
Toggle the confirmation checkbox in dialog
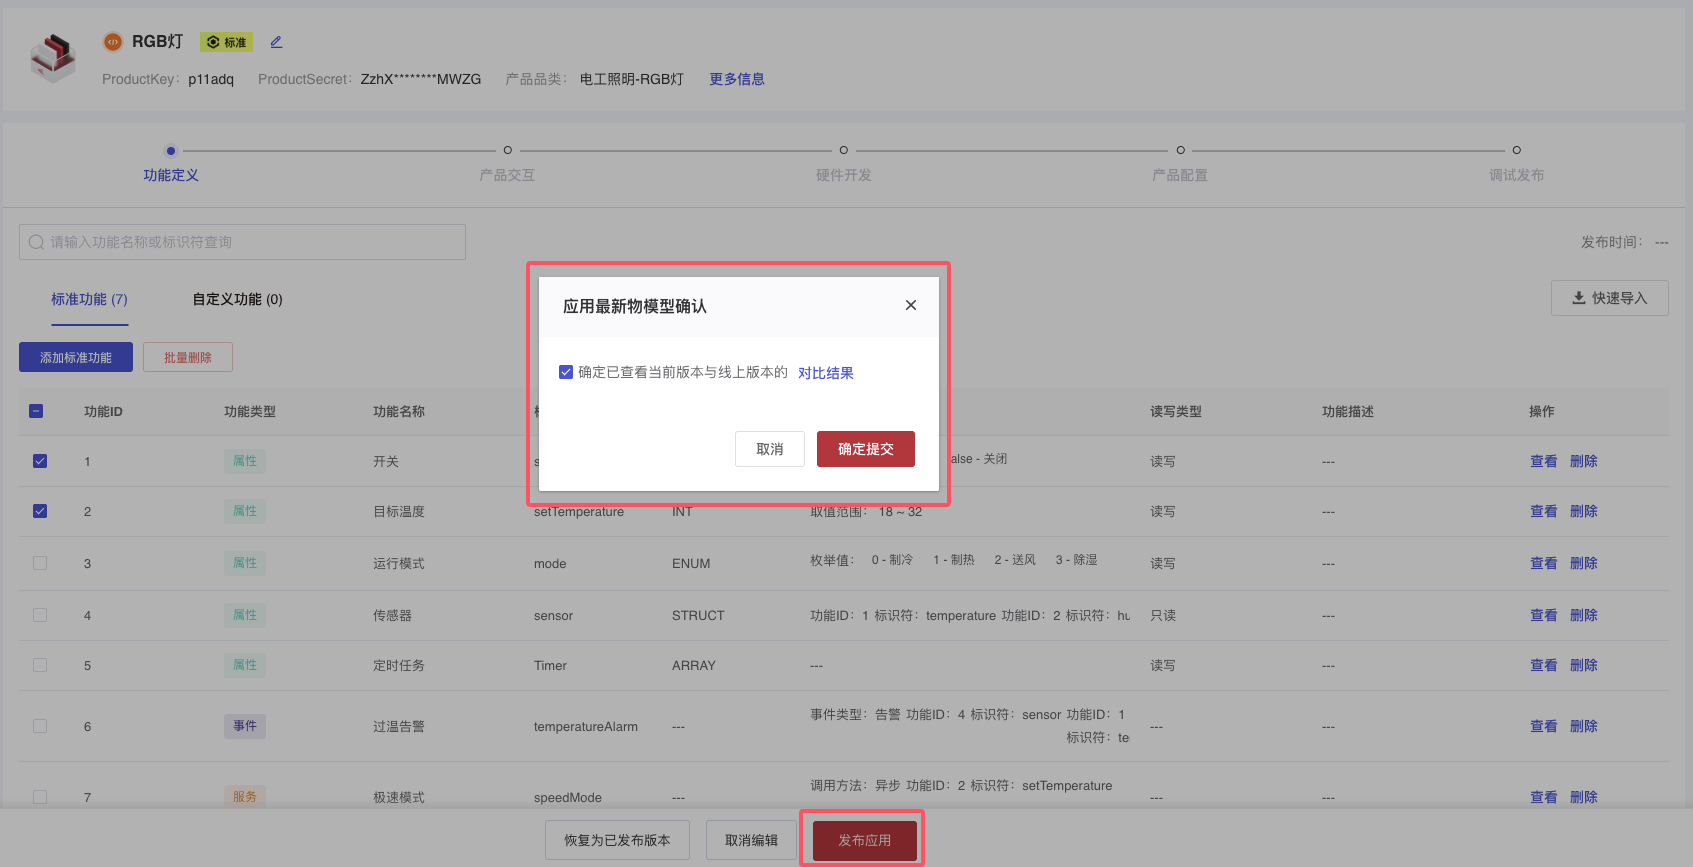(x=566, y=372)
